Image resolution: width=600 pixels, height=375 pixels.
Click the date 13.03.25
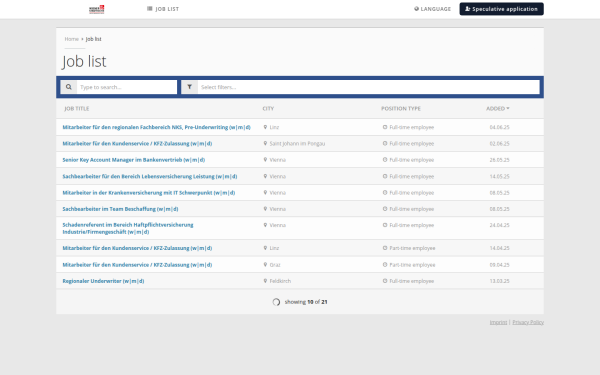[499, 281]
